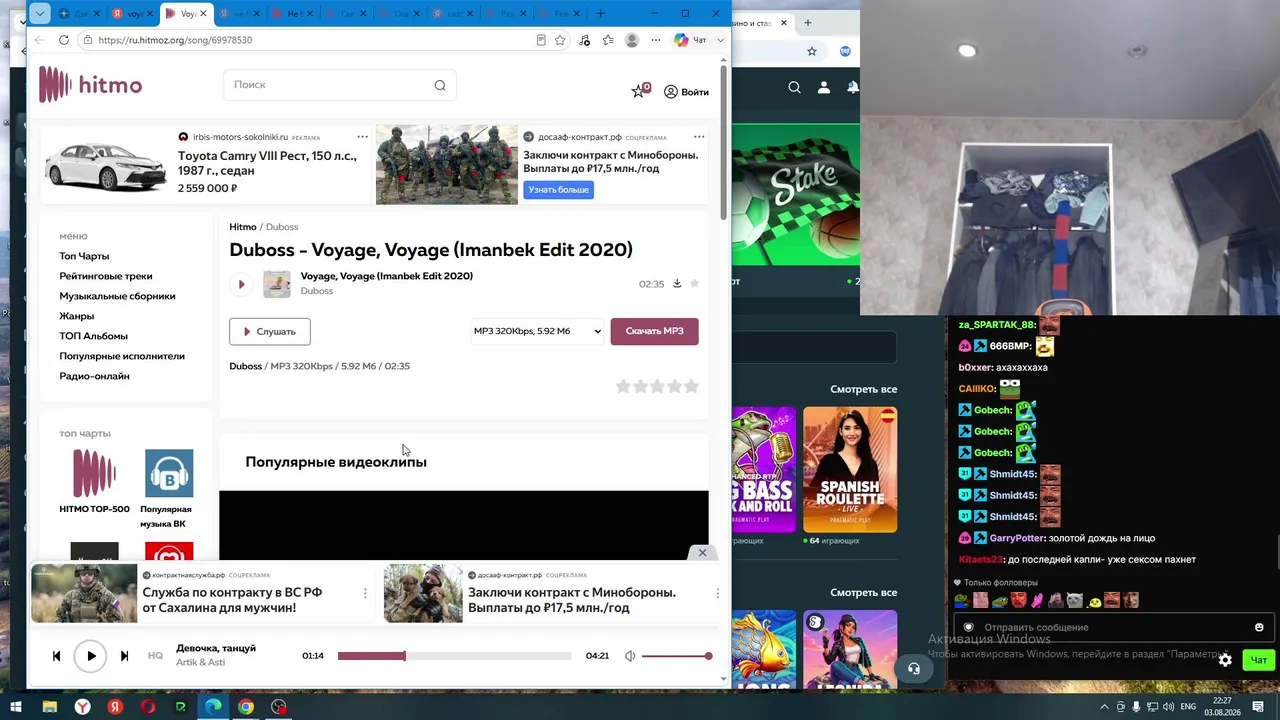Click the Duboss breadcrumb link

pyautogui.click(x=282, y=227)
